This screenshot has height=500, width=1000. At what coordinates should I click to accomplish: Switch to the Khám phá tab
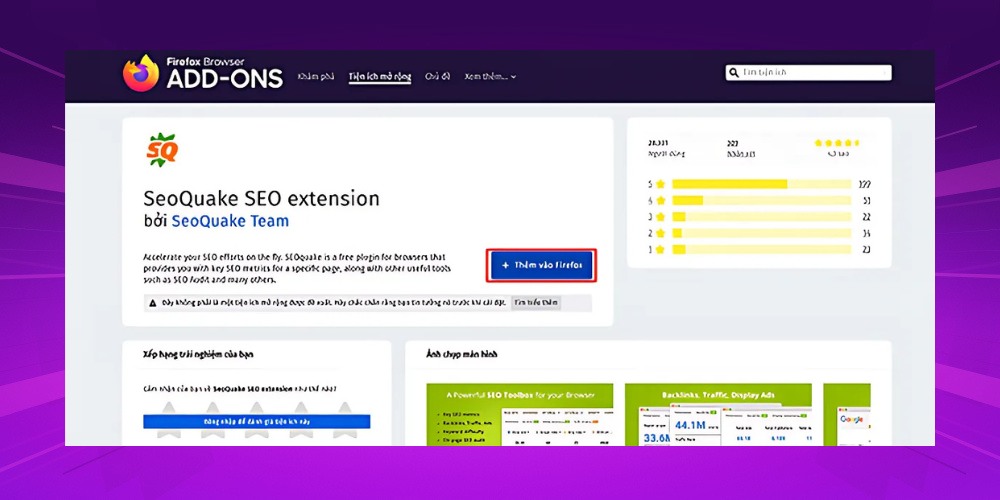316,77
